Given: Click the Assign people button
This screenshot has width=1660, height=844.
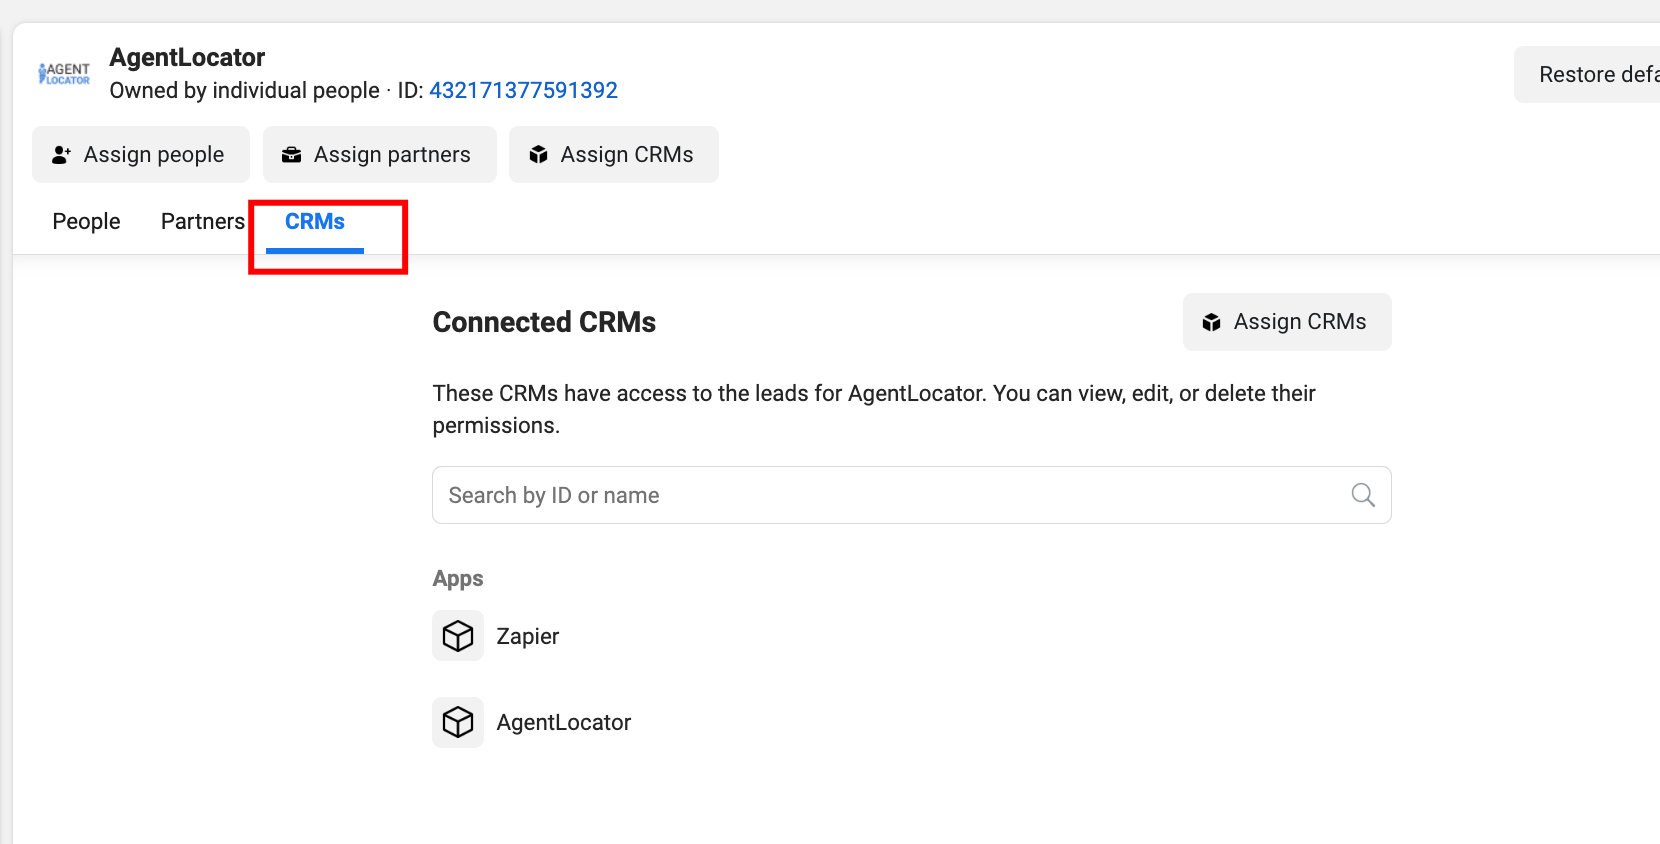Looking at the screenshot, I should (141, 154).
